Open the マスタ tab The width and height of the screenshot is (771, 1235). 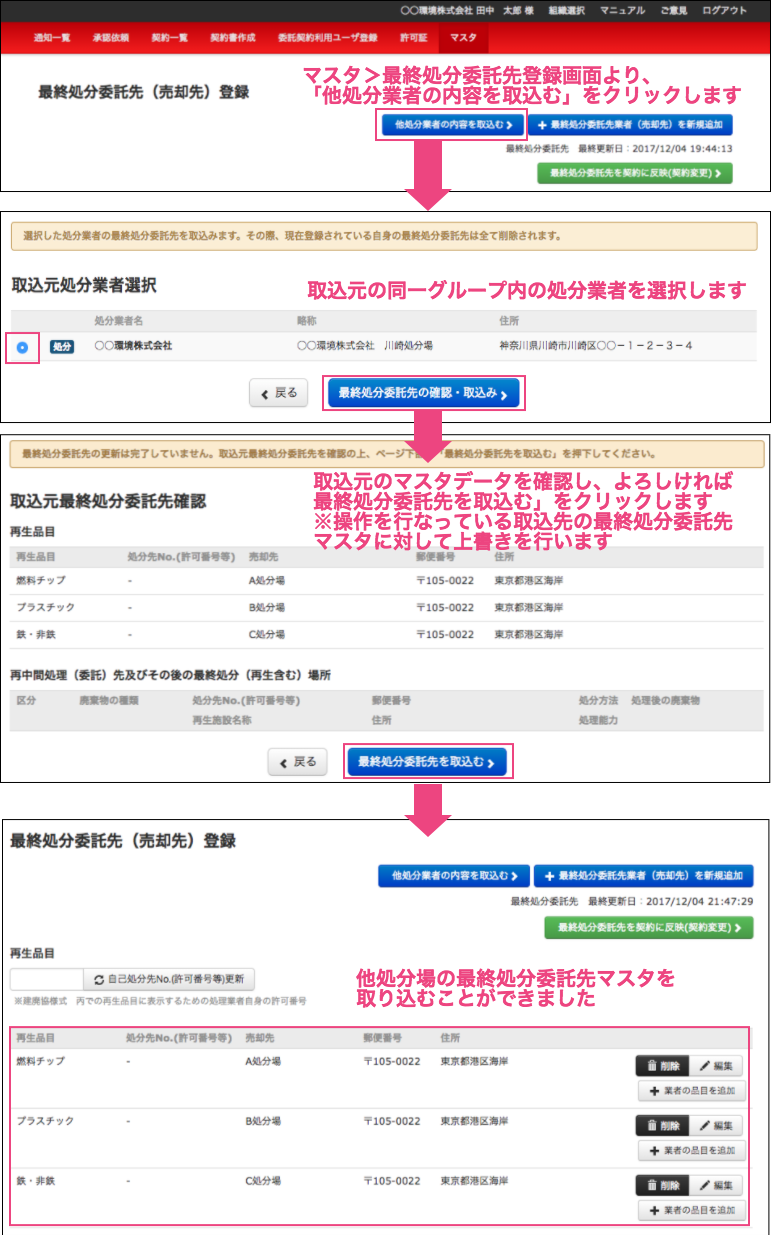tap(463, 37)
